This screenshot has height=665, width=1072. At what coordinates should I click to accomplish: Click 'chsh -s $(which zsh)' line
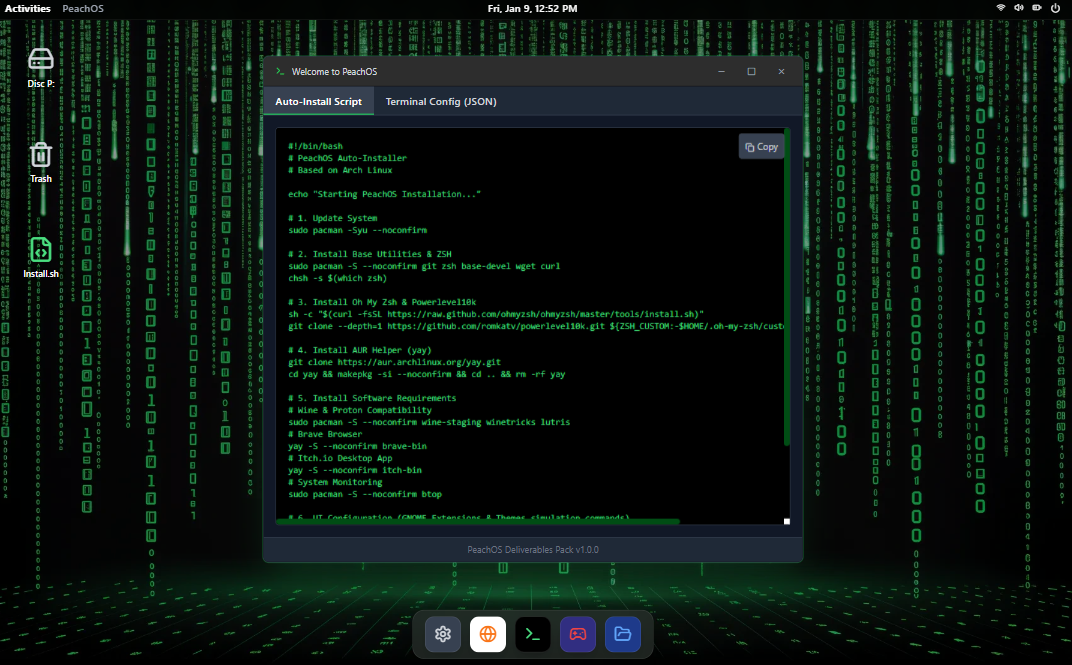click(x=337, y=278)
